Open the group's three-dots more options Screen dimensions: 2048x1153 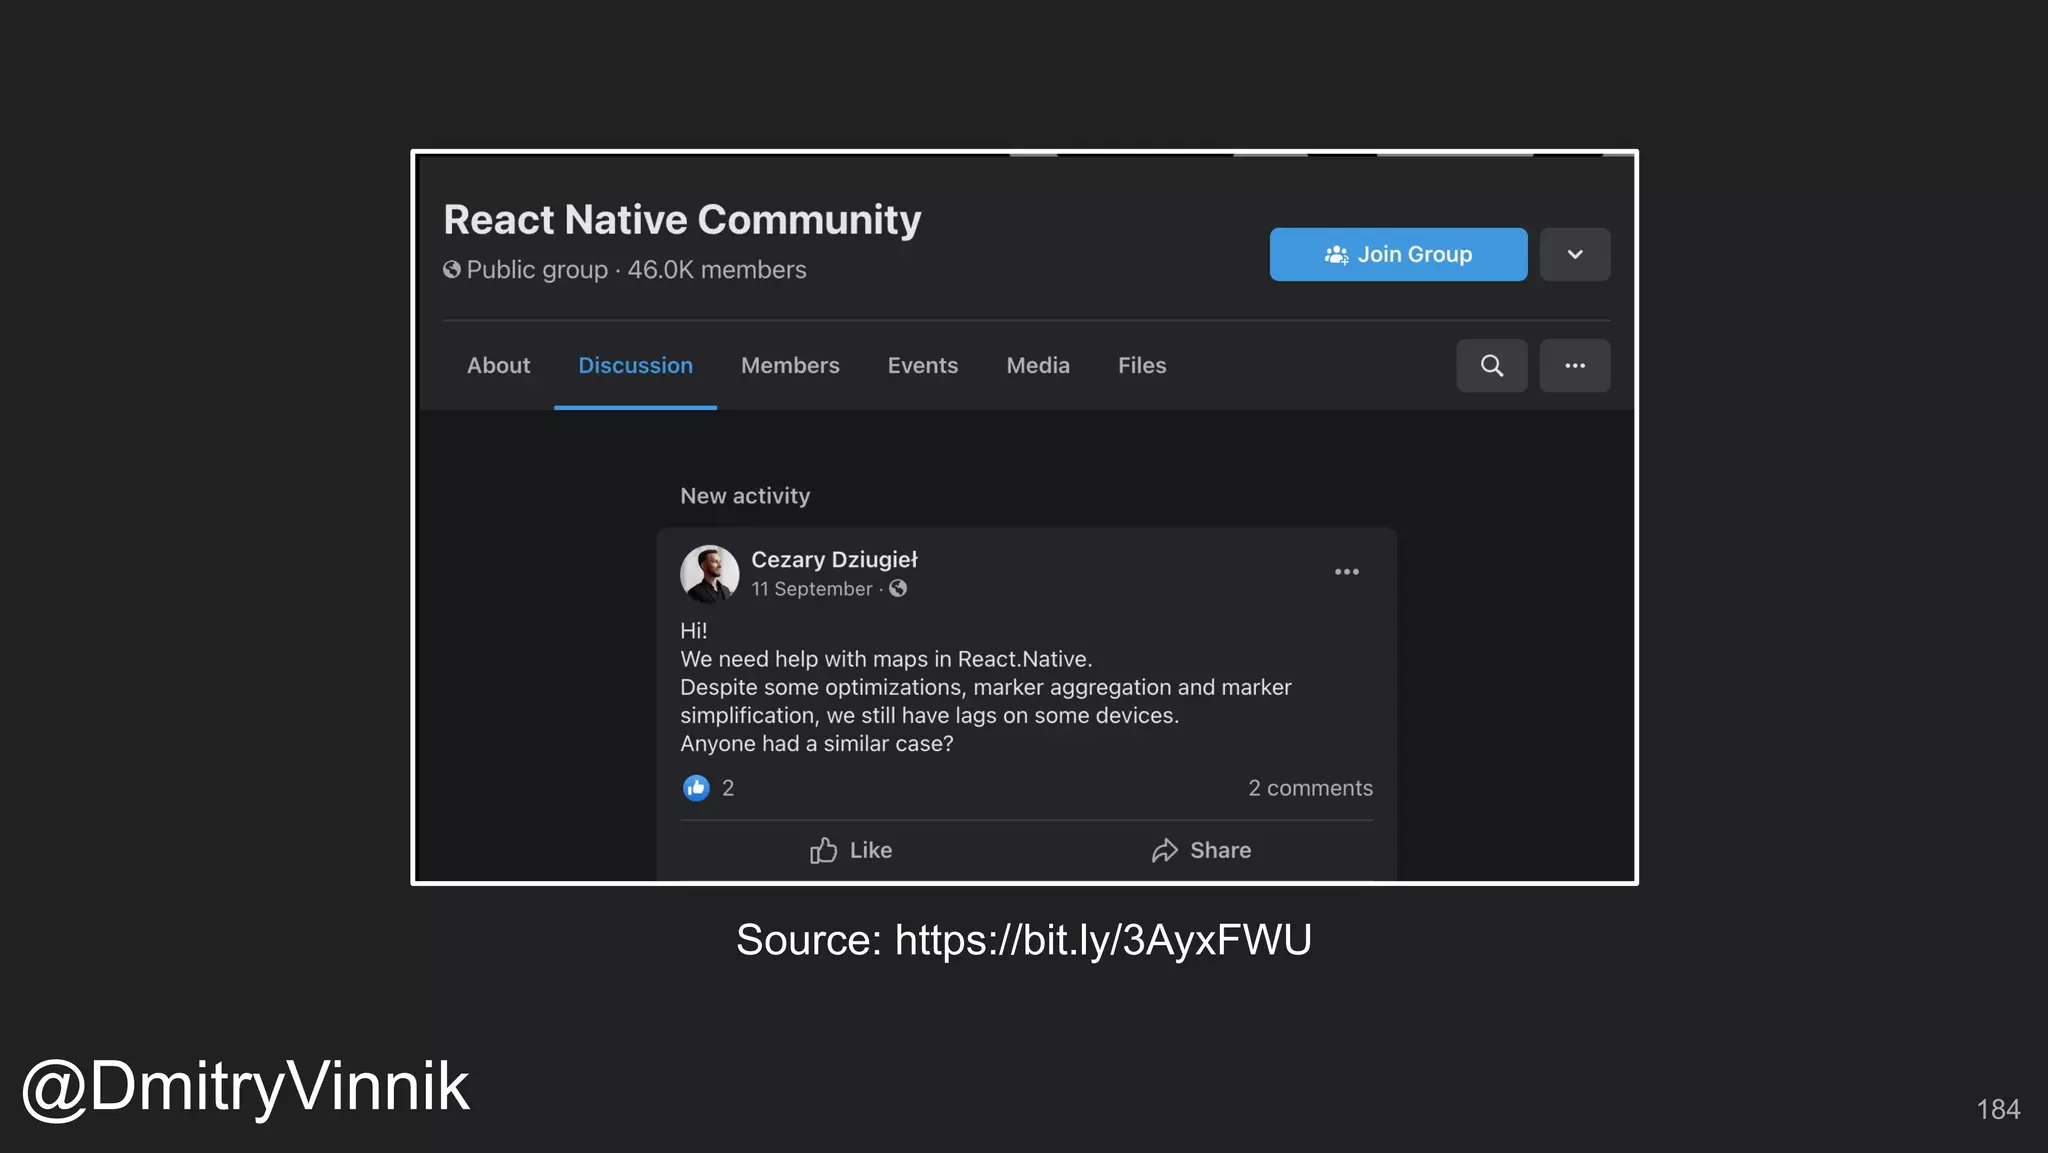pos(1574,366)
